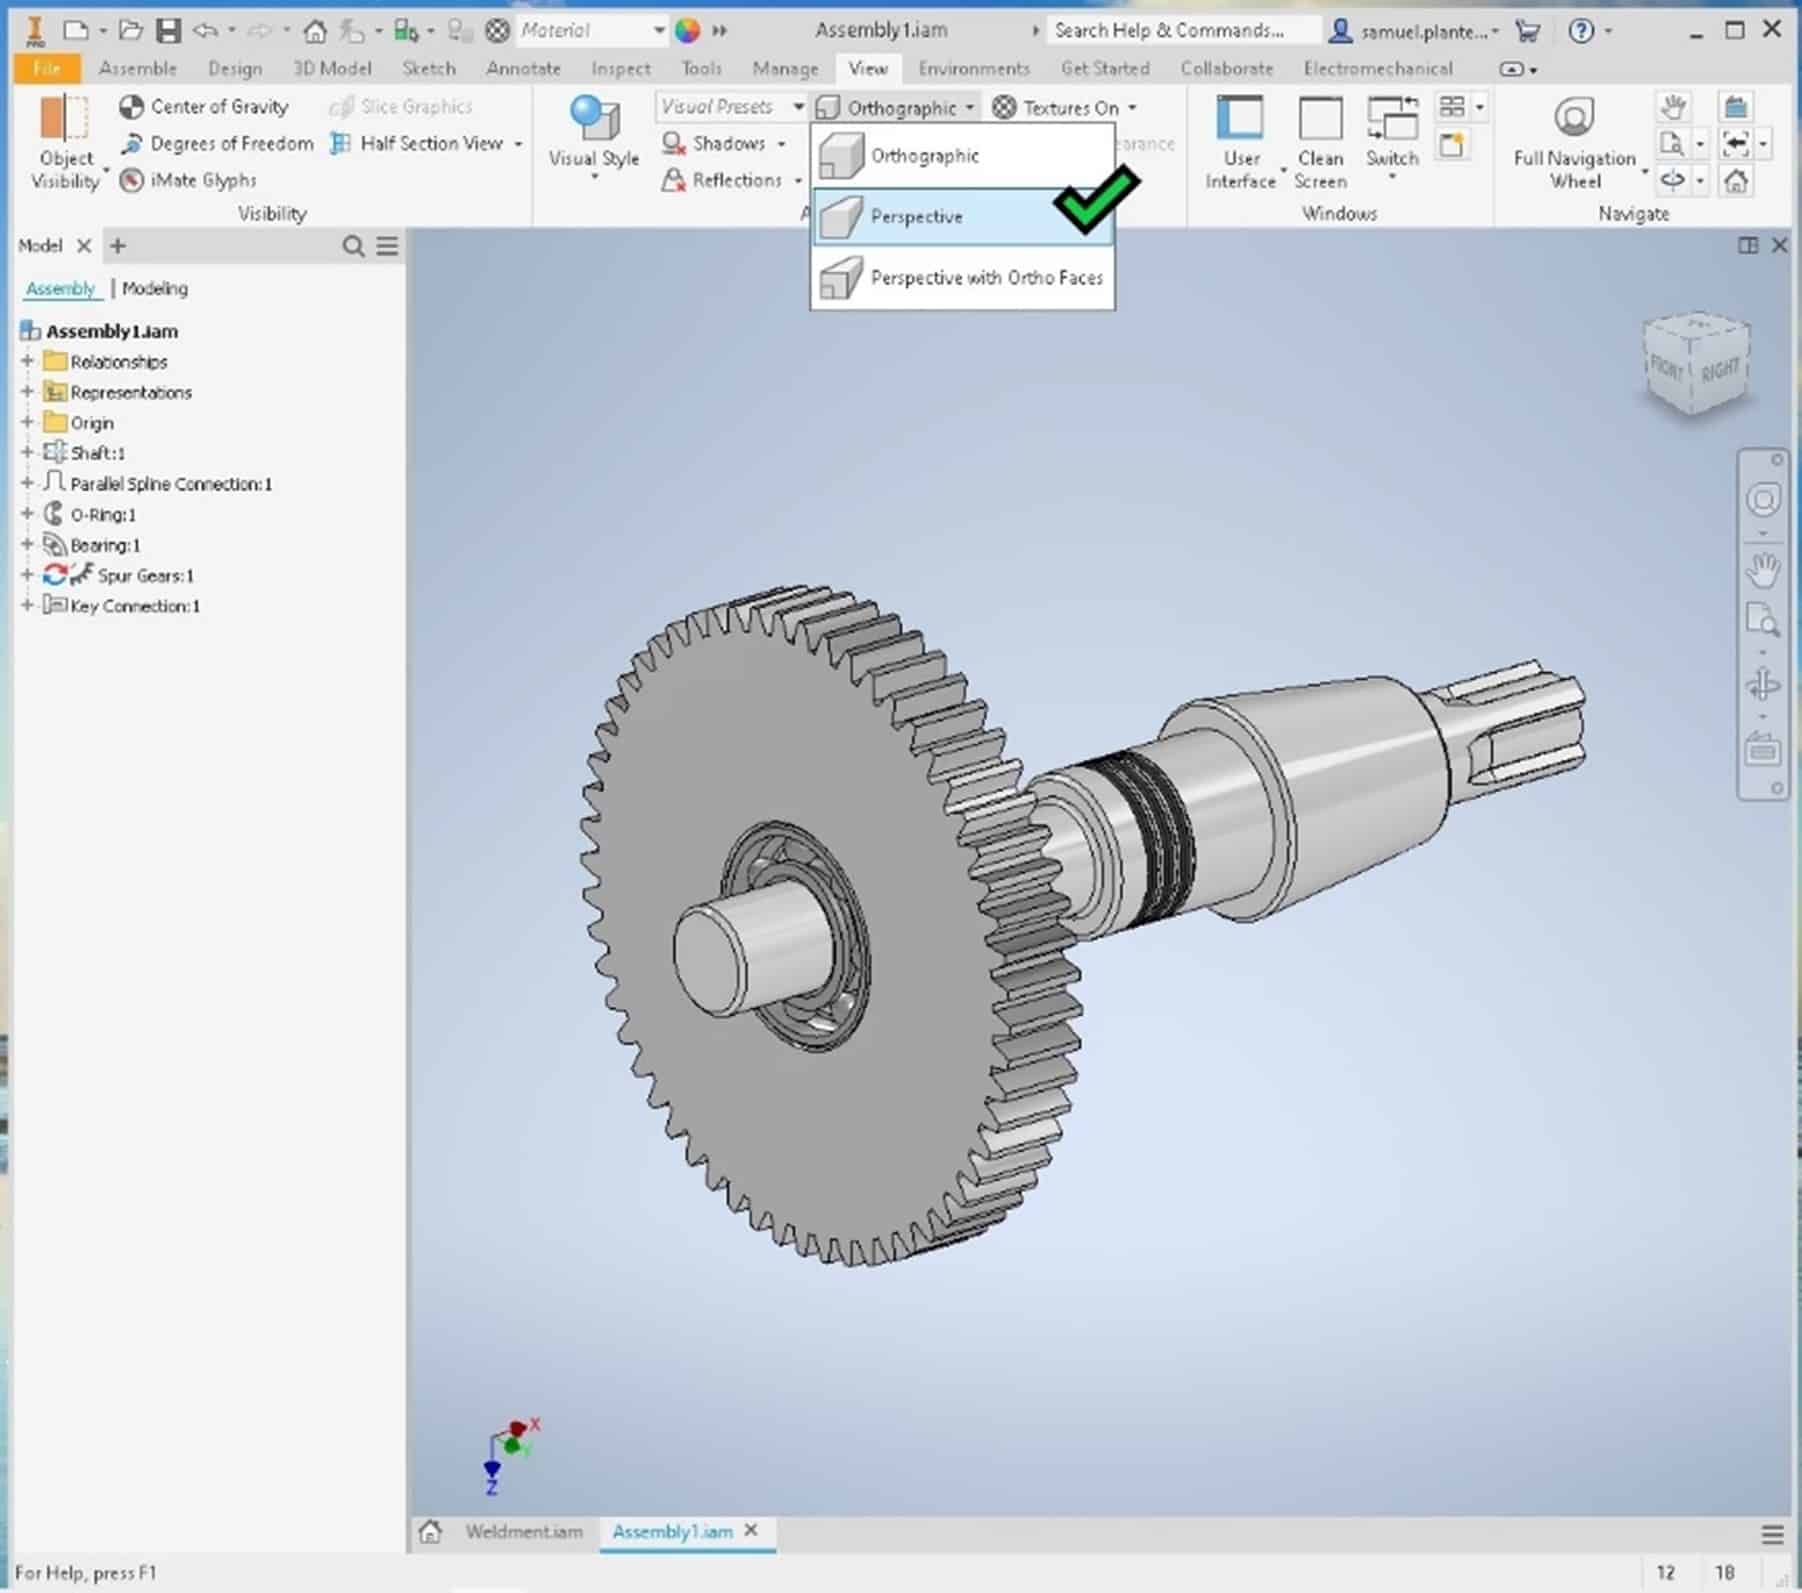
Task: Switch to the Assemble ribbon tab
Action: [x=137, y=68]
